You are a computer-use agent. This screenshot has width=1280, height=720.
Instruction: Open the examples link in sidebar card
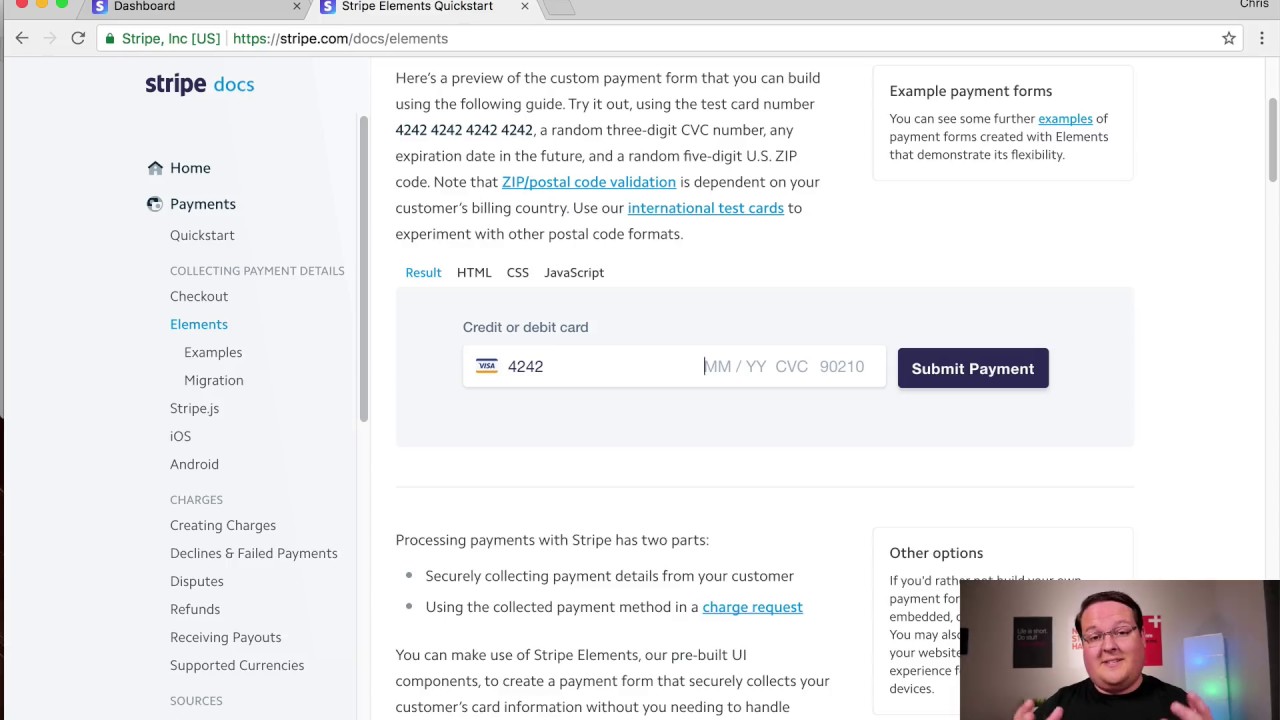click(1065, 119)
